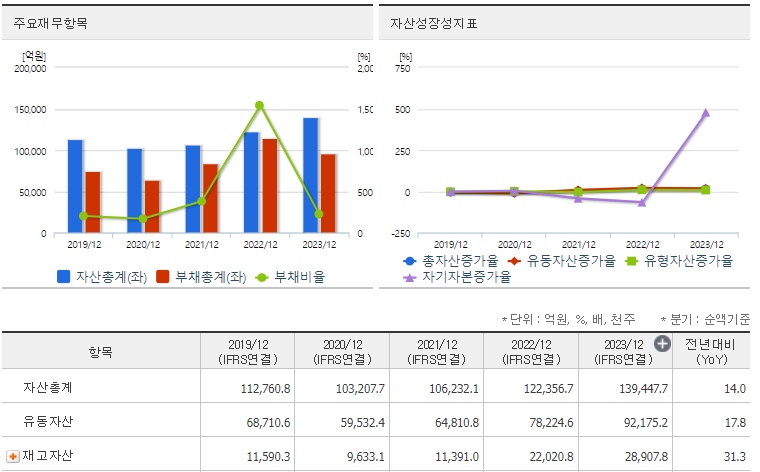Screen dimensions: 760x472
Task: Click cell value 92,175.2
Action: [x=646, y=423]
